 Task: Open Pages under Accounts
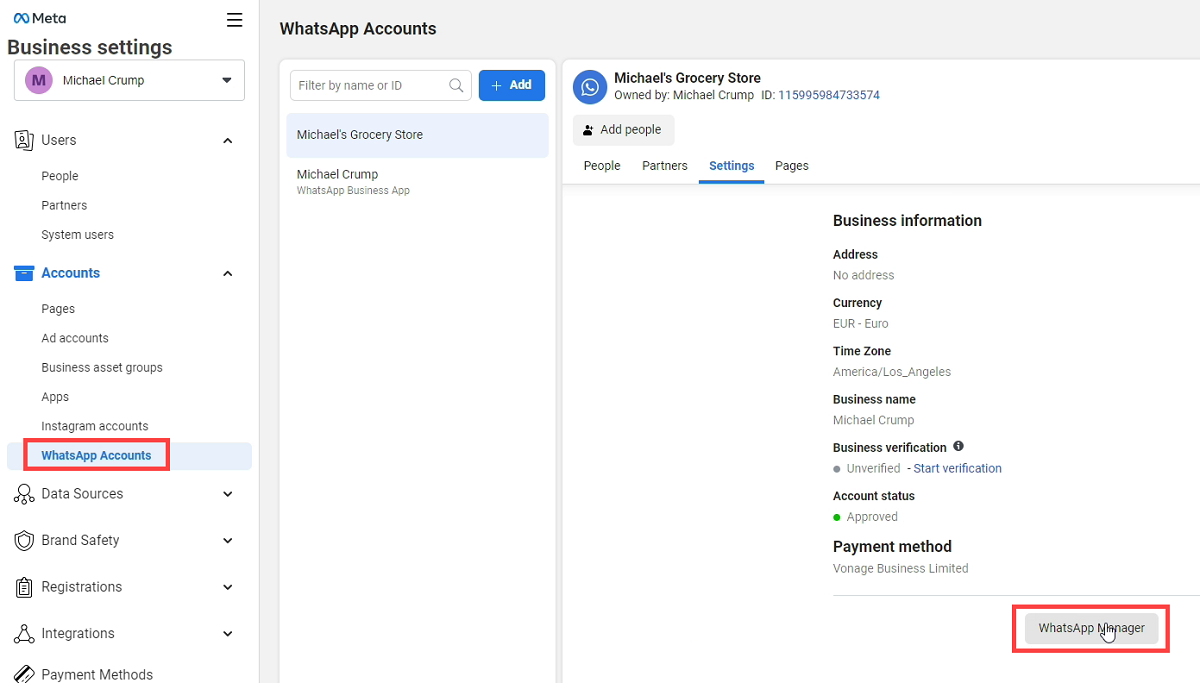(x=58, y=309)
